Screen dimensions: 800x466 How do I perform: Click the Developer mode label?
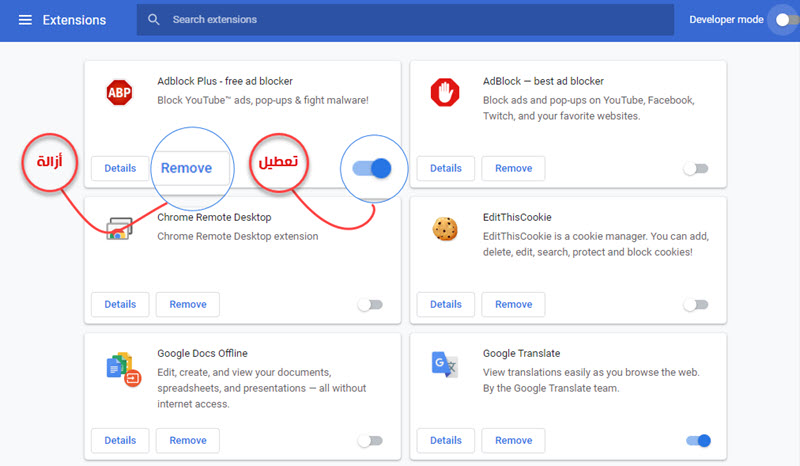coord(726,19)
